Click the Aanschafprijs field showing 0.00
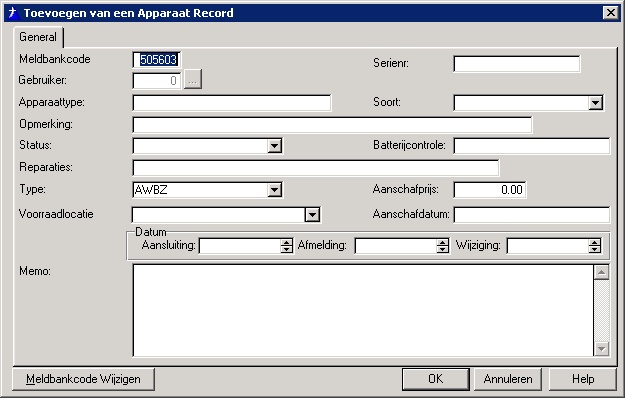 [489, 190]
